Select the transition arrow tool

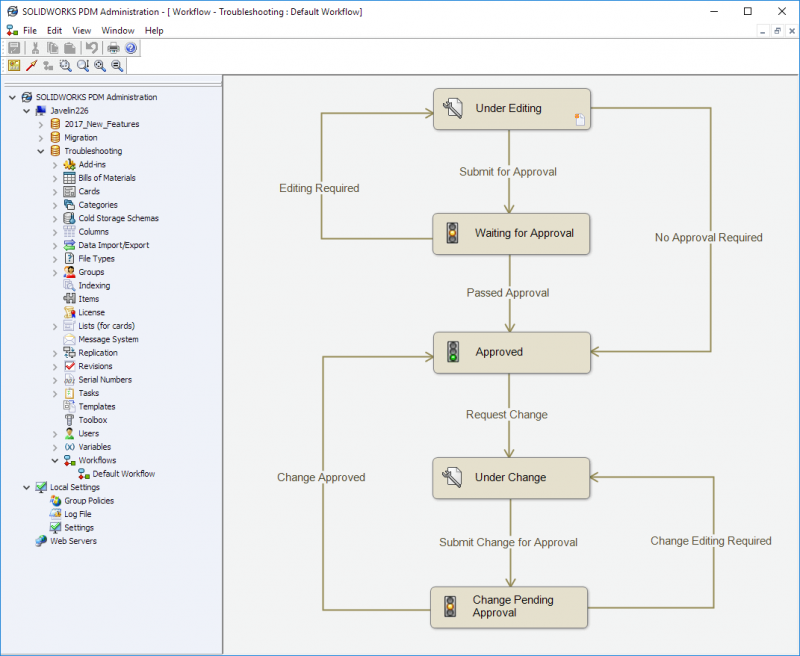[x=30, y=65]
